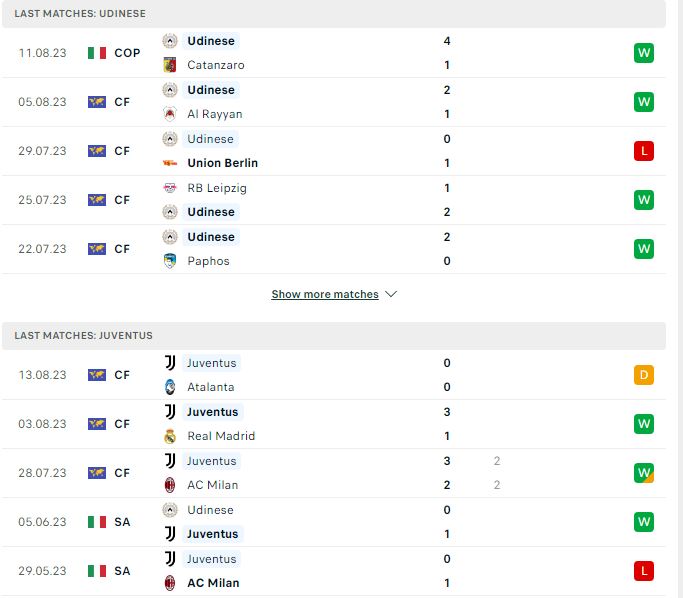Open the Show more matches link
Image resolution: width=683 pixels, height=598 pixels.
pos(325,294)
